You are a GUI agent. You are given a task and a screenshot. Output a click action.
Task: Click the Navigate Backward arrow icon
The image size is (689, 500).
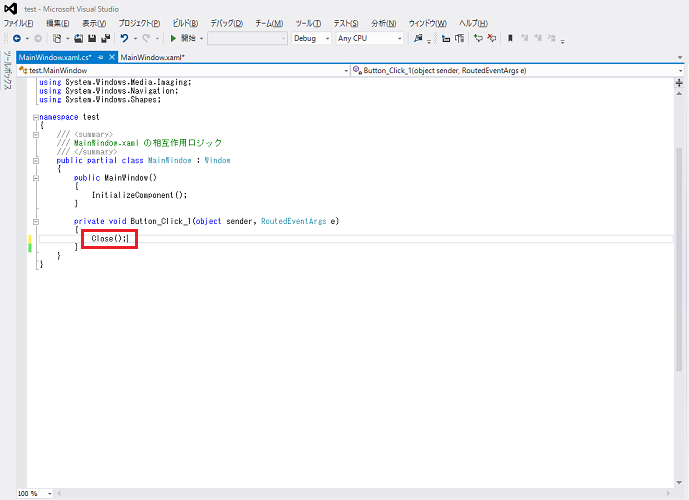click(17, 39)
